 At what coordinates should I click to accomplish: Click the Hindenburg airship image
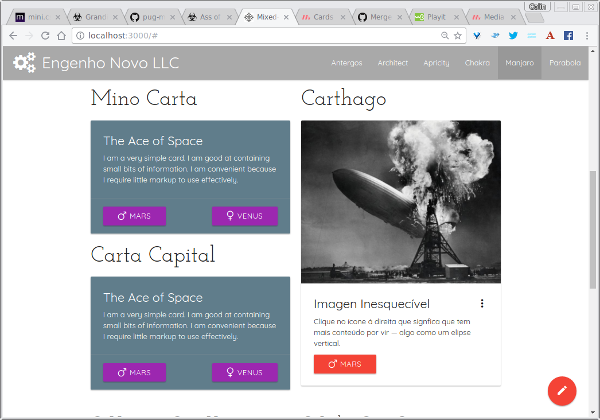tap(401, 202)
